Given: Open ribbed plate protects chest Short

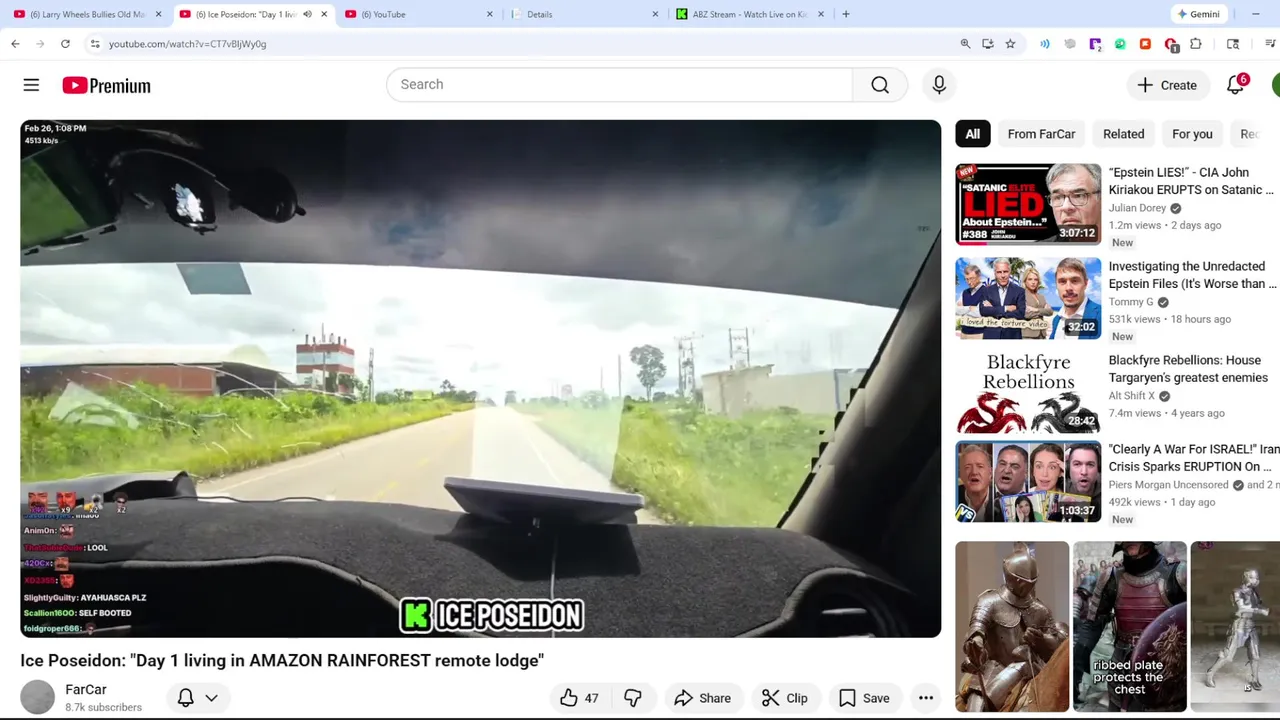Looking at the screenshot, I should [1130, 627].
